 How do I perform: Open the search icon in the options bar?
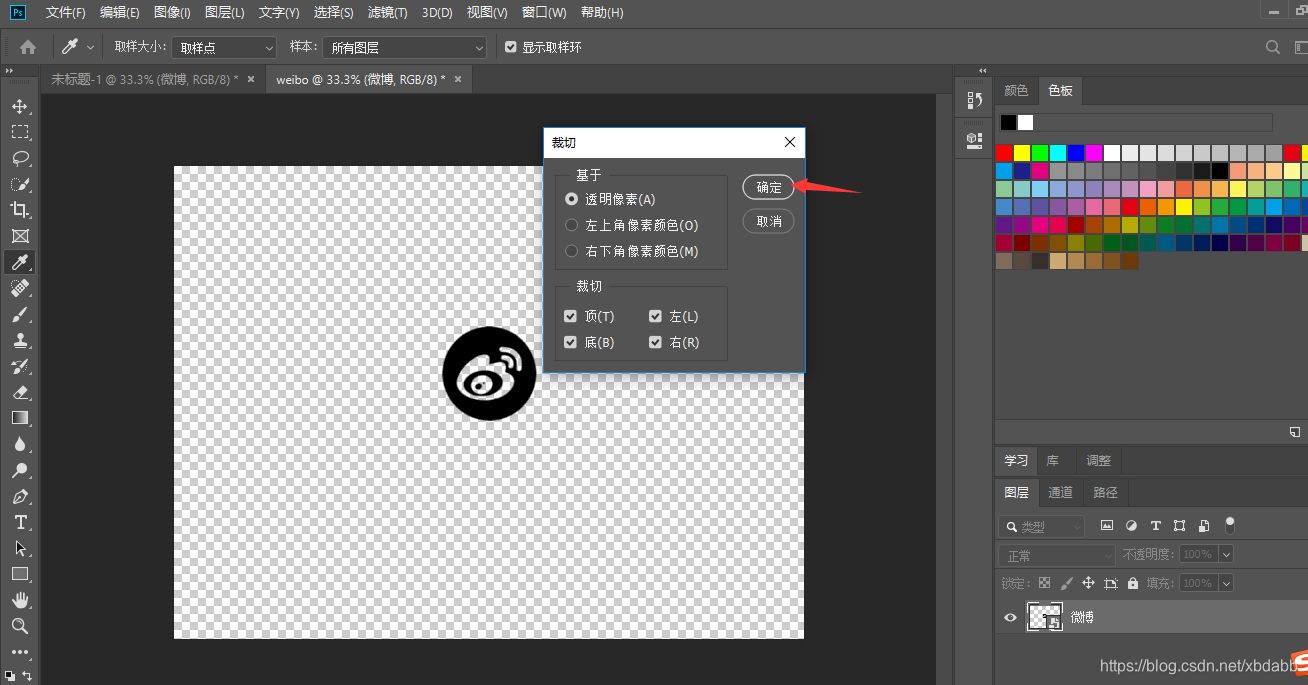(x=1273, y=47)
